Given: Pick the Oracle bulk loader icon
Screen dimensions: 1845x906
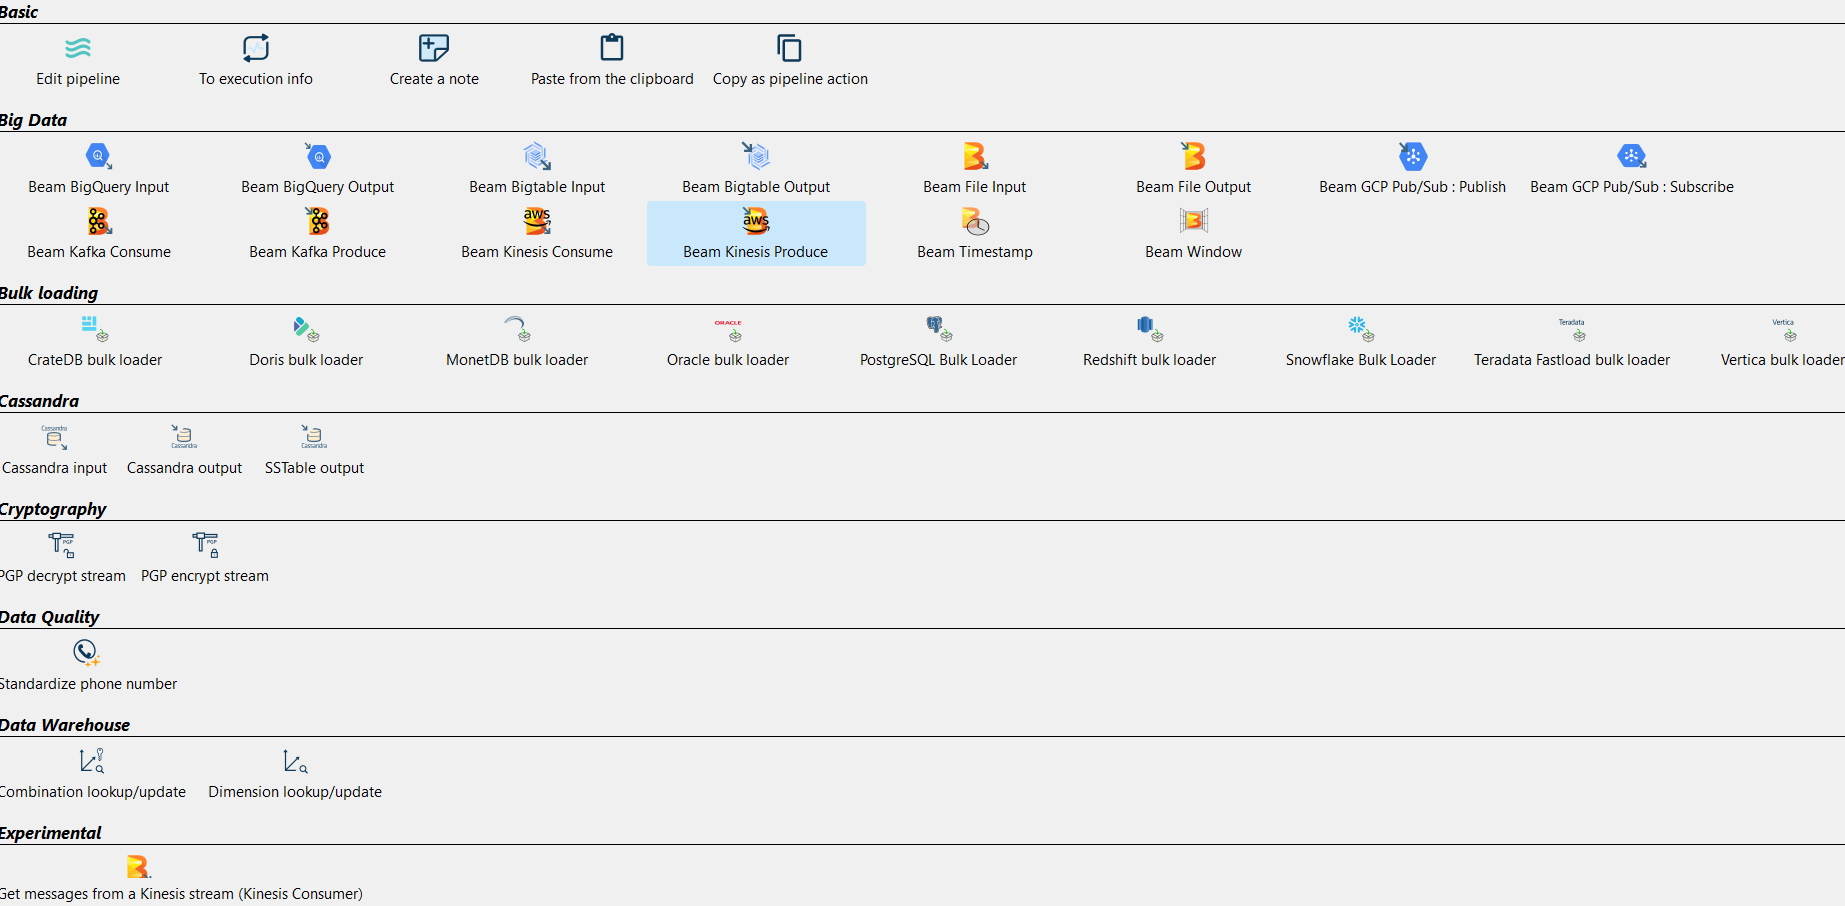Looking at the screenshot, I should 728,329.
